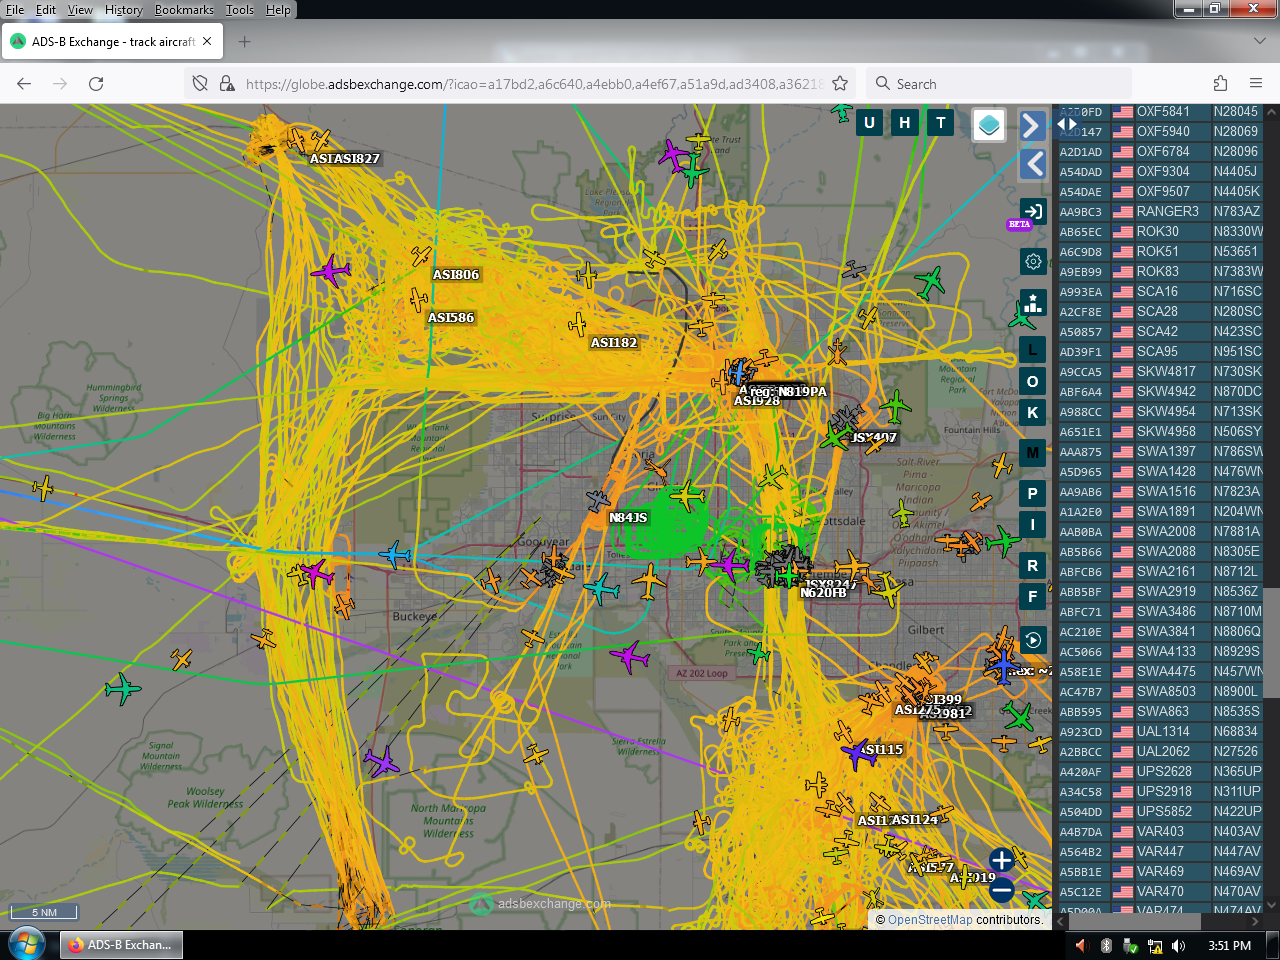Click the browser Search box
This screenshot has width=1280, height=960.
[x=999, y=84]
